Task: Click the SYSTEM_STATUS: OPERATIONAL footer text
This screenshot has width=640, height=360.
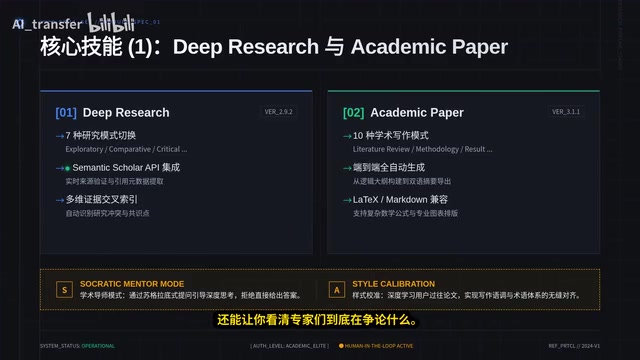Action: (x=77, y=346)
